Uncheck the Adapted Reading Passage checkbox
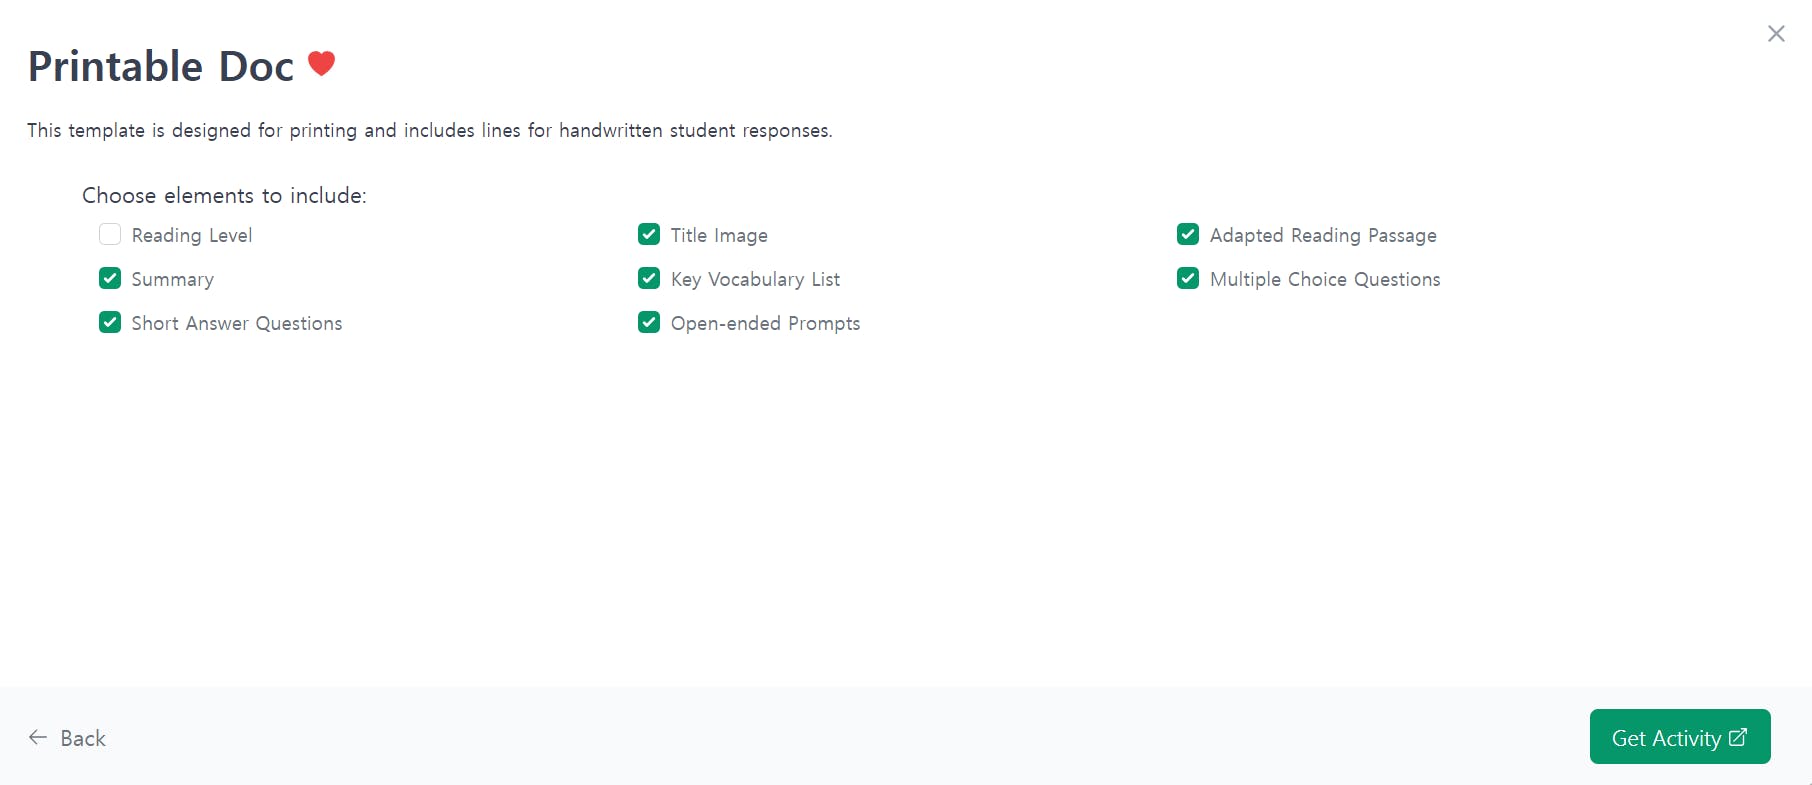Viewport: 1812px width, 785px height. point(1188,234)
